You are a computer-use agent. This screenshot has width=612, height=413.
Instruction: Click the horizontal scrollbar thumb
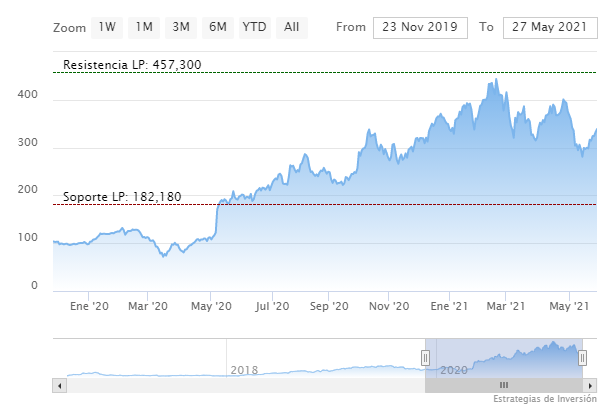[504, 385]
